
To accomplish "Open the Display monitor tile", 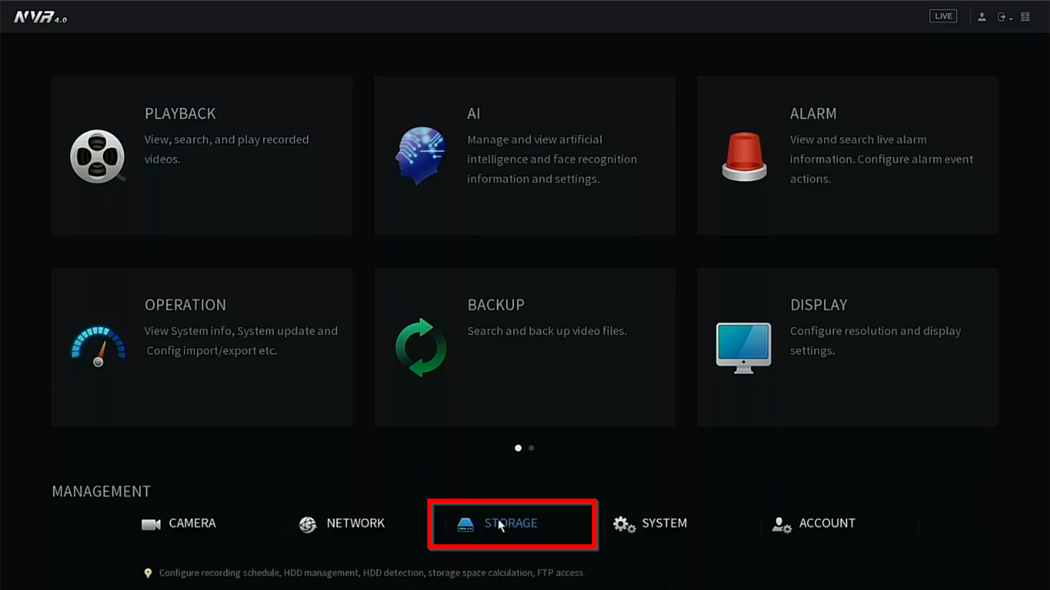I will click(847, 348).
